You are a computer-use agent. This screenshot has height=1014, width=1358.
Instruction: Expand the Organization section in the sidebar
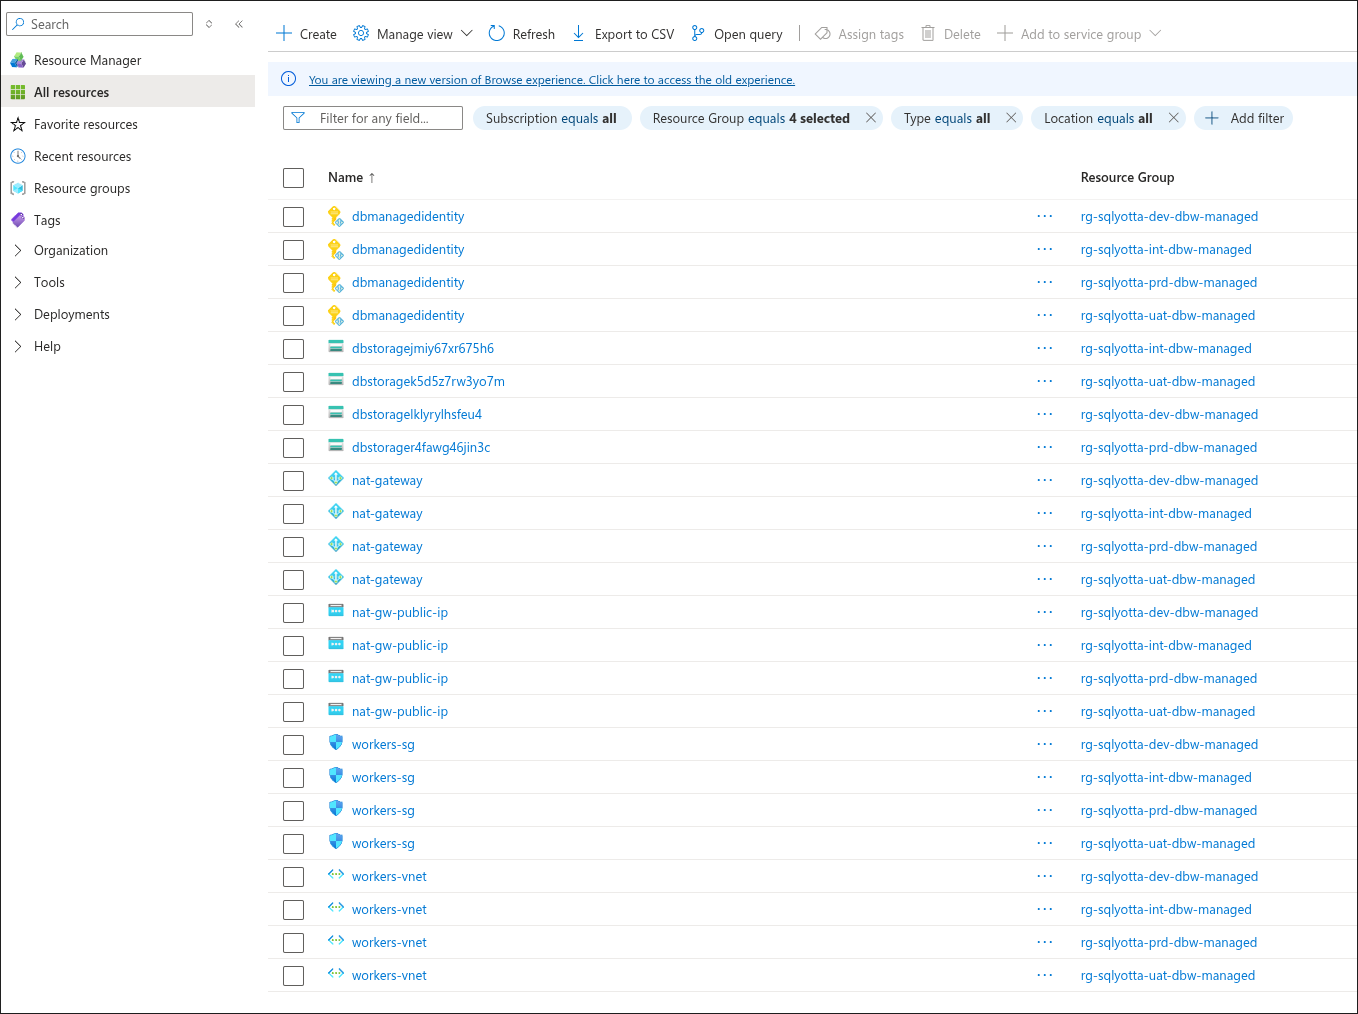click(18, 250)
